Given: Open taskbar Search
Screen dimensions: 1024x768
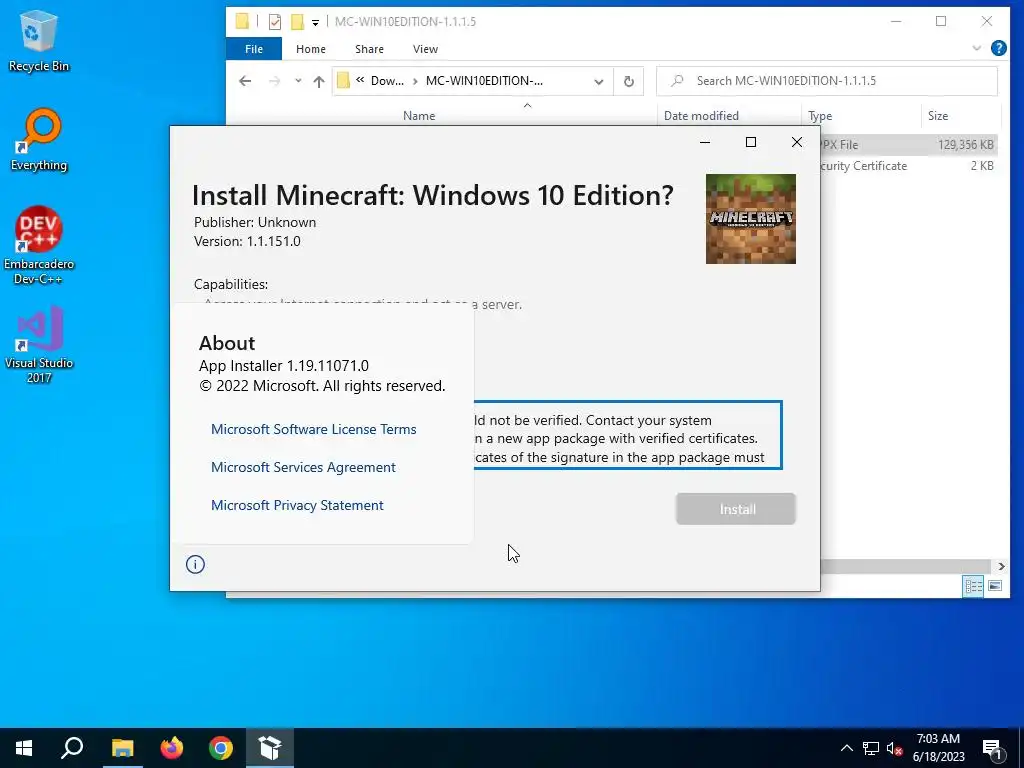Looking at the screenshot, I should [x=72, y=748].
